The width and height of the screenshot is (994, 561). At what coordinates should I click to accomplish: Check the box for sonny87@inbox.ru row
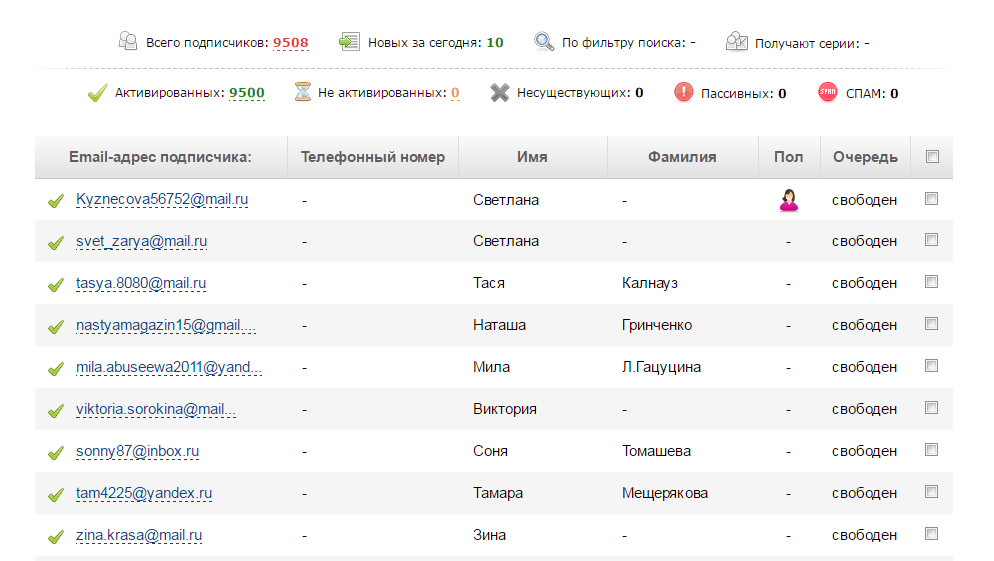[931, 450]
